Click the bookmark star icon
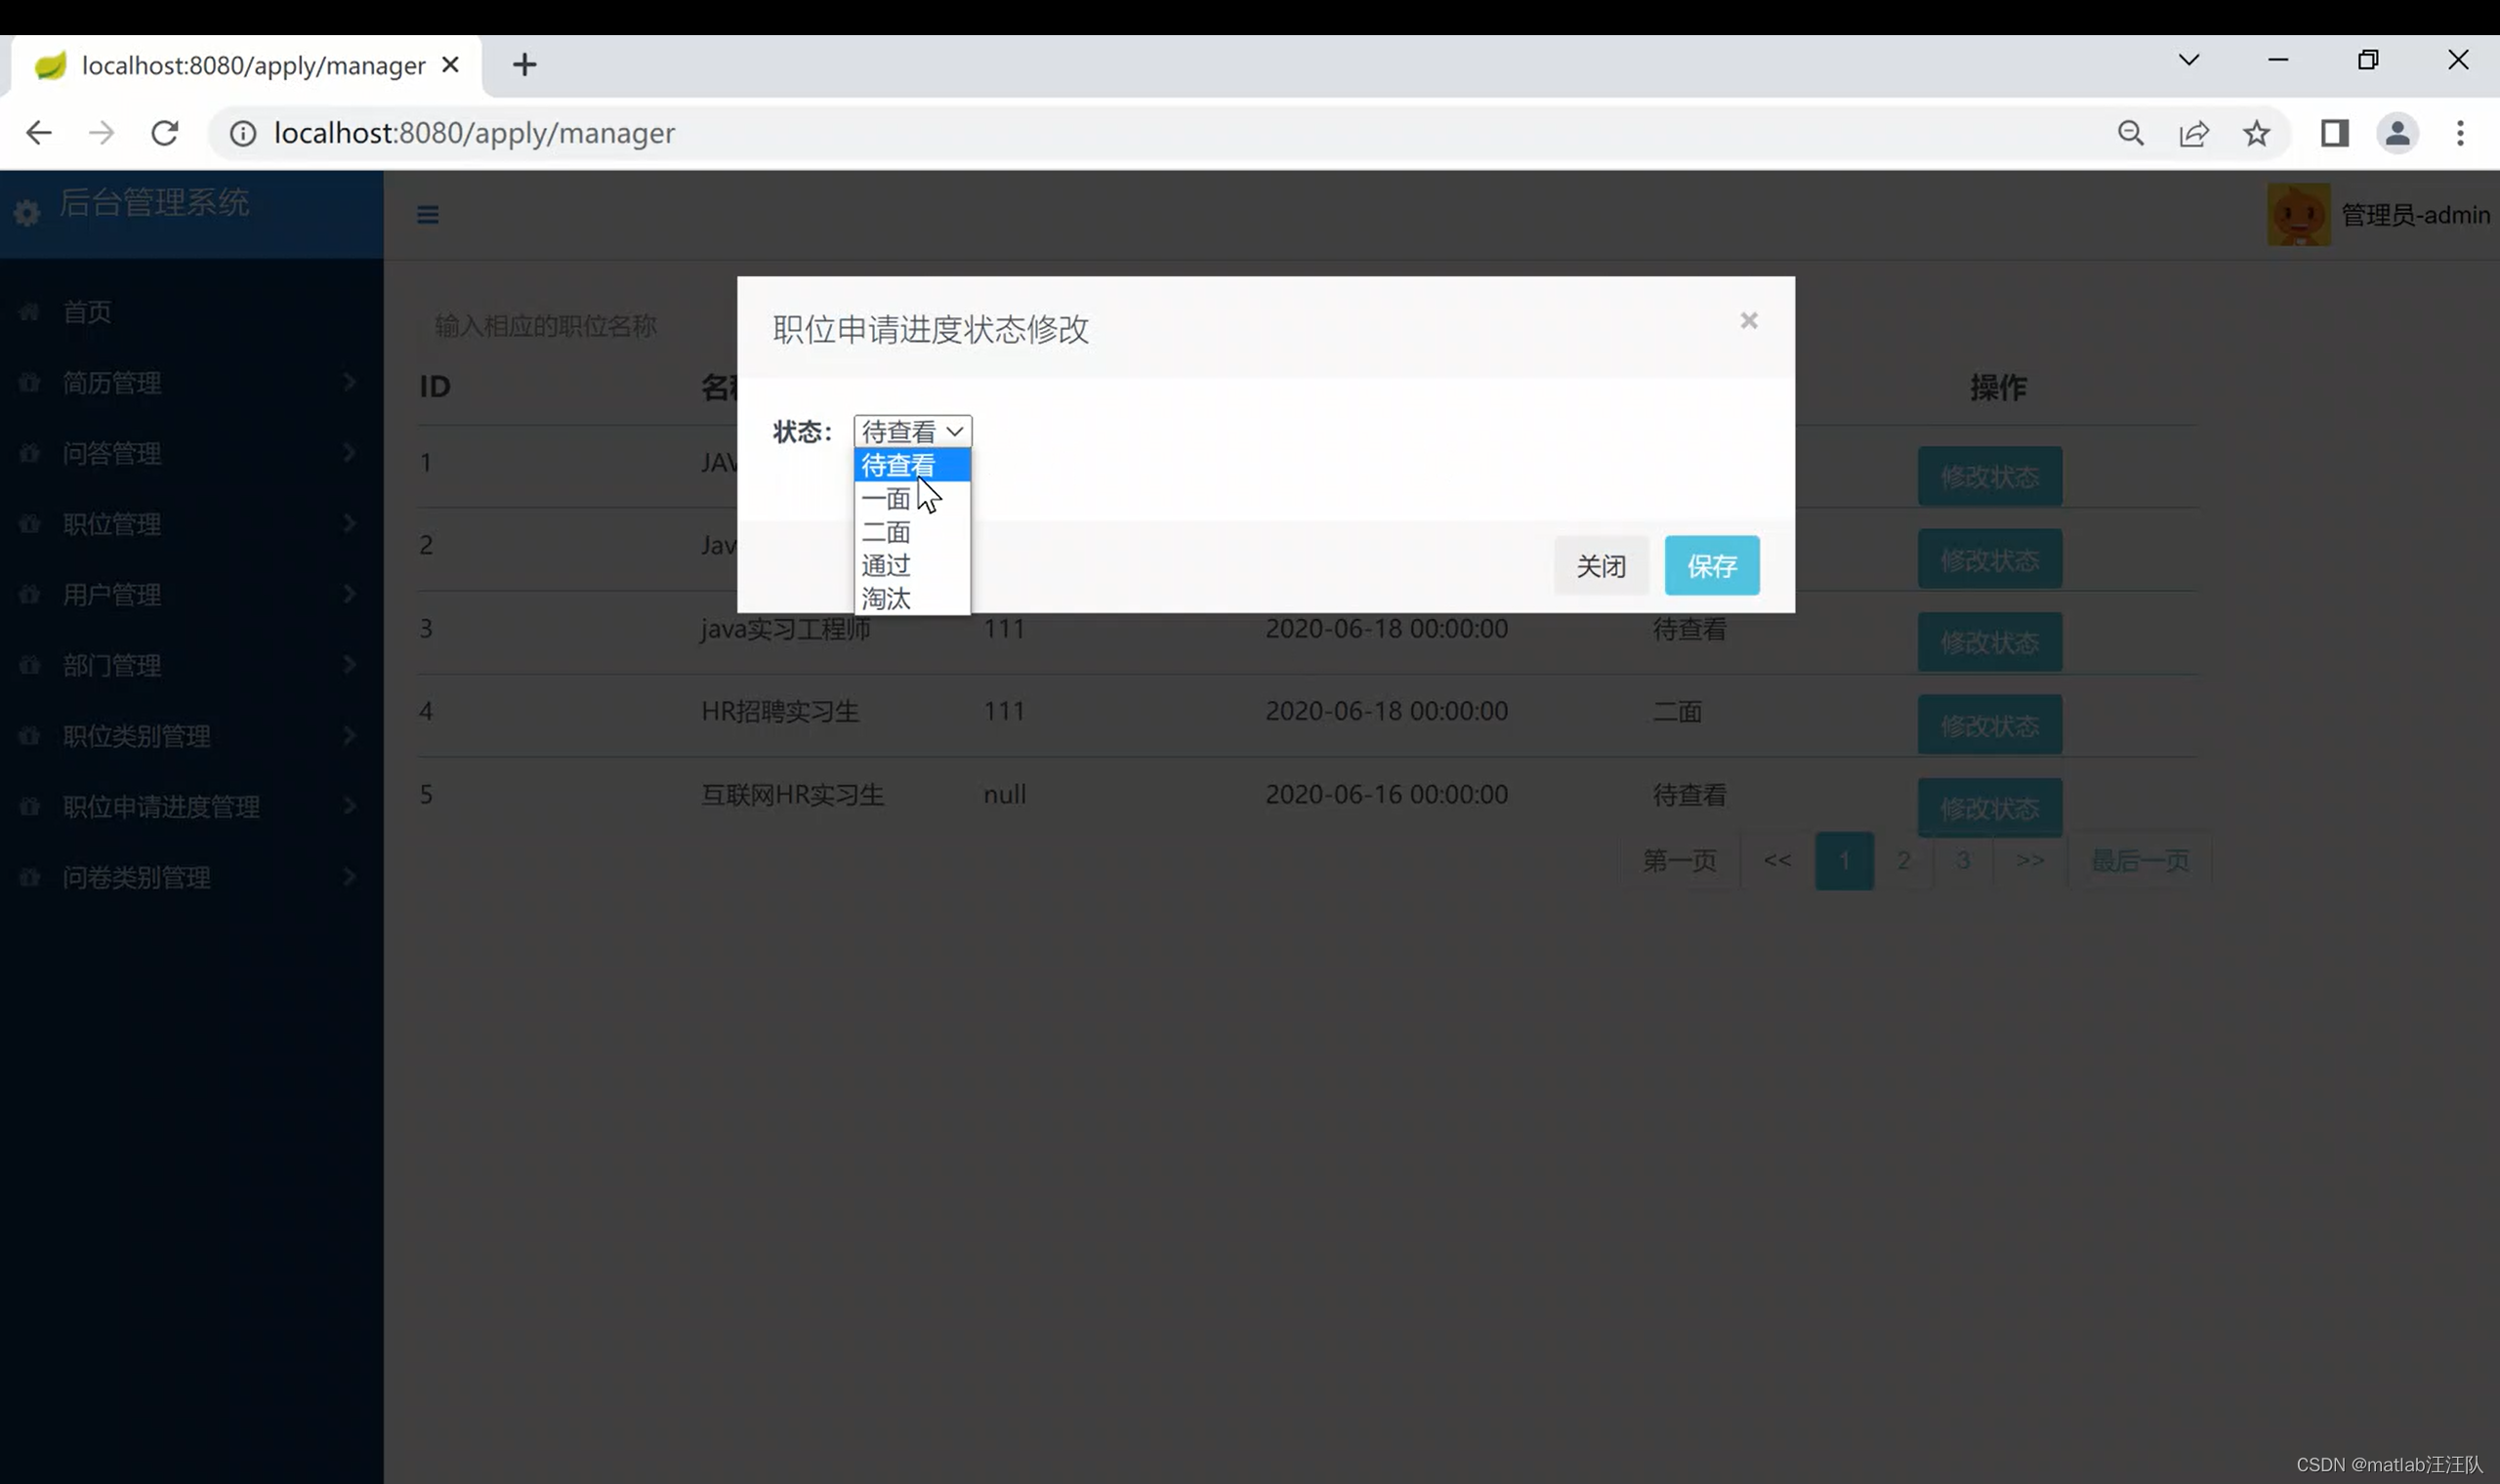This screenshot has width=2500, height=1484. coord(2256,133)
